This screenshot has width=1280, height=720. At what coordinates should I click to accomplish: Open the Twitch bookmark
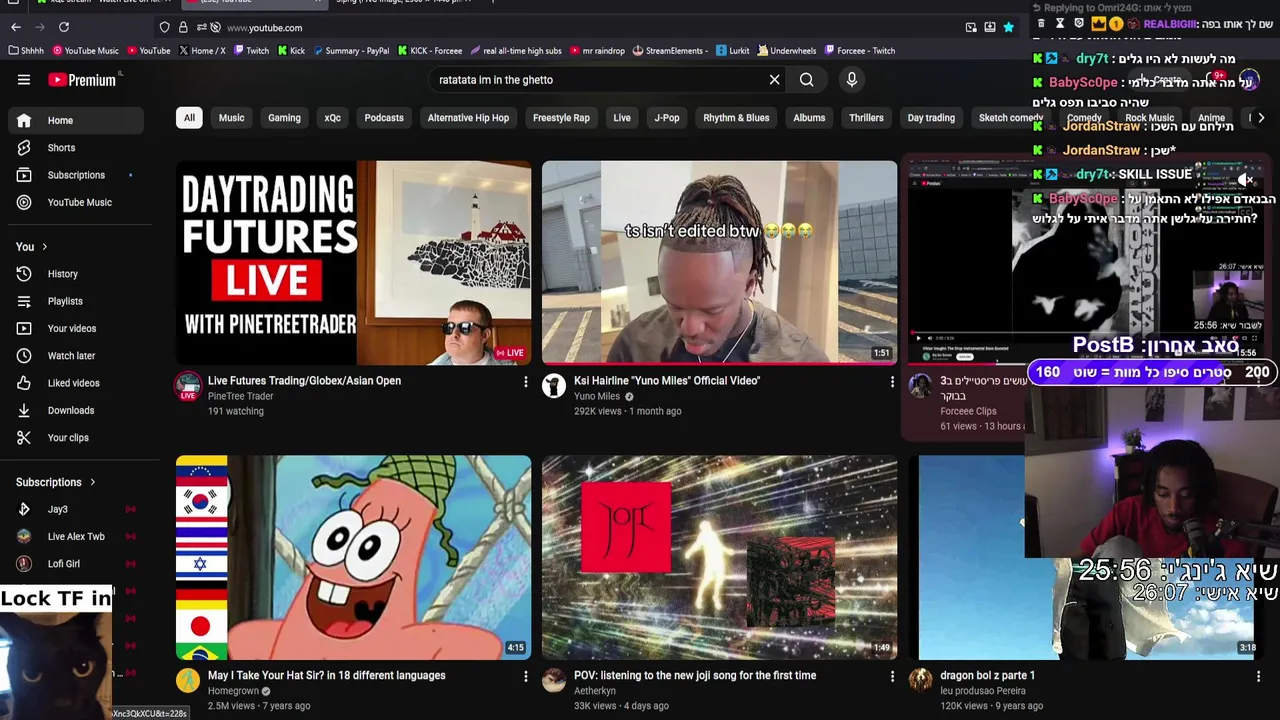click(x=251, y=51)
